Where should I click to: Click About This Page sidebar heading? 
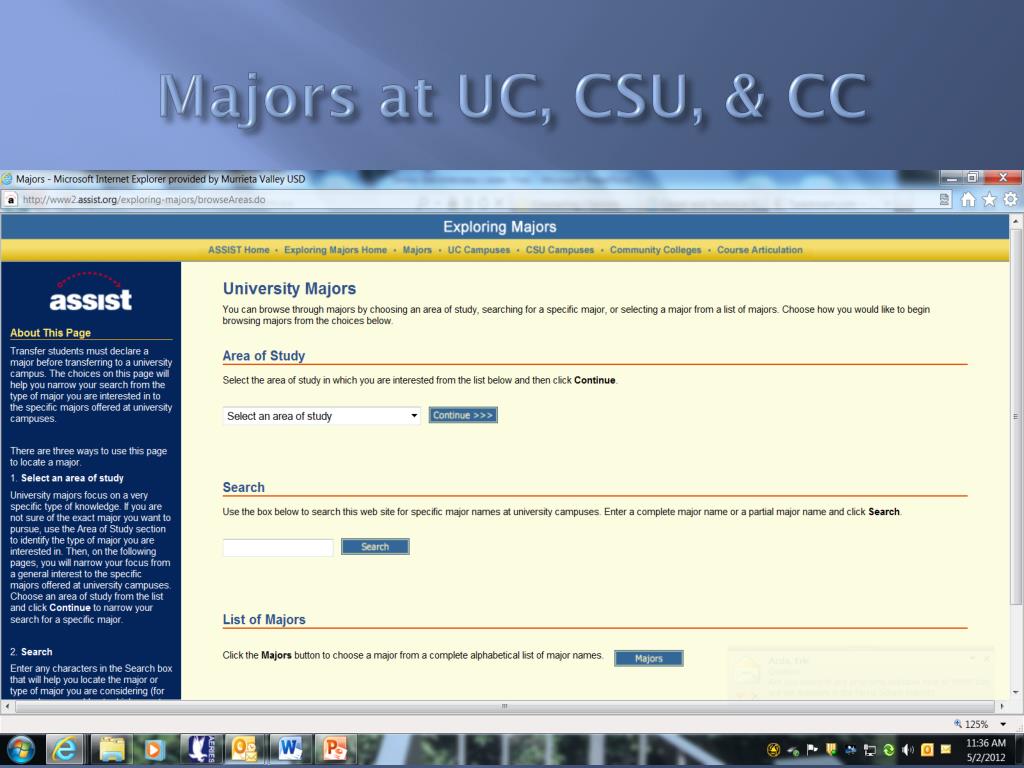tap(50, 333)
